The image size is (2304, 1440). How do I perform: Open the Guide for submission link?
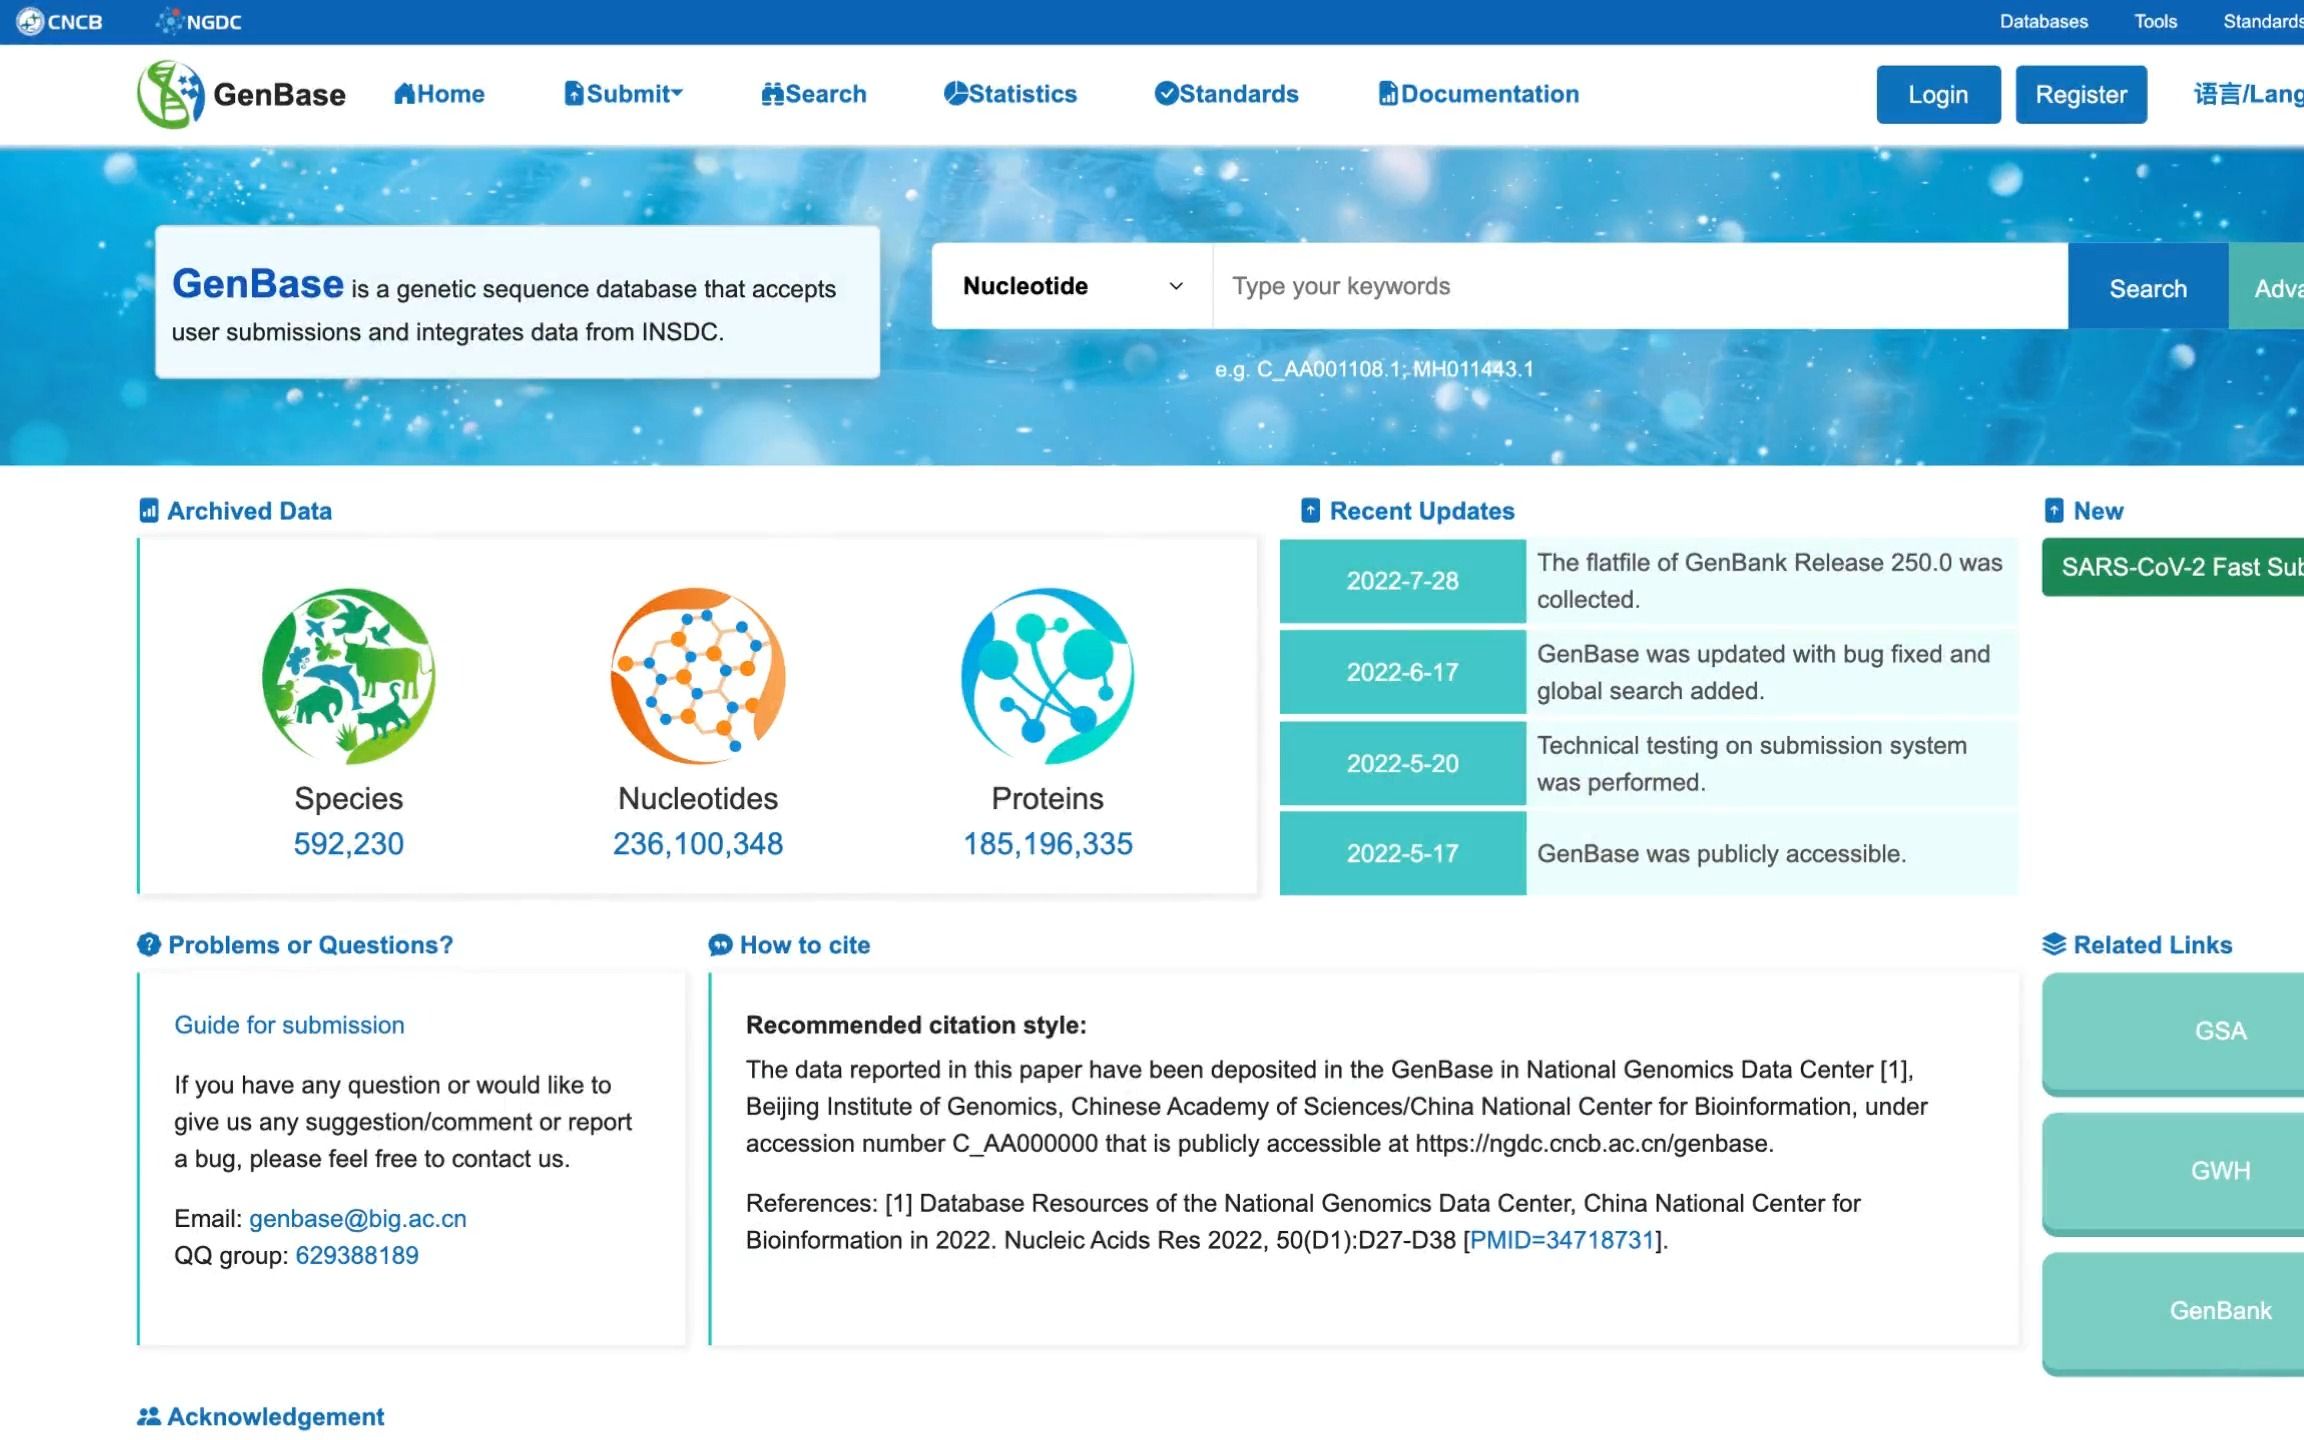289,1025
